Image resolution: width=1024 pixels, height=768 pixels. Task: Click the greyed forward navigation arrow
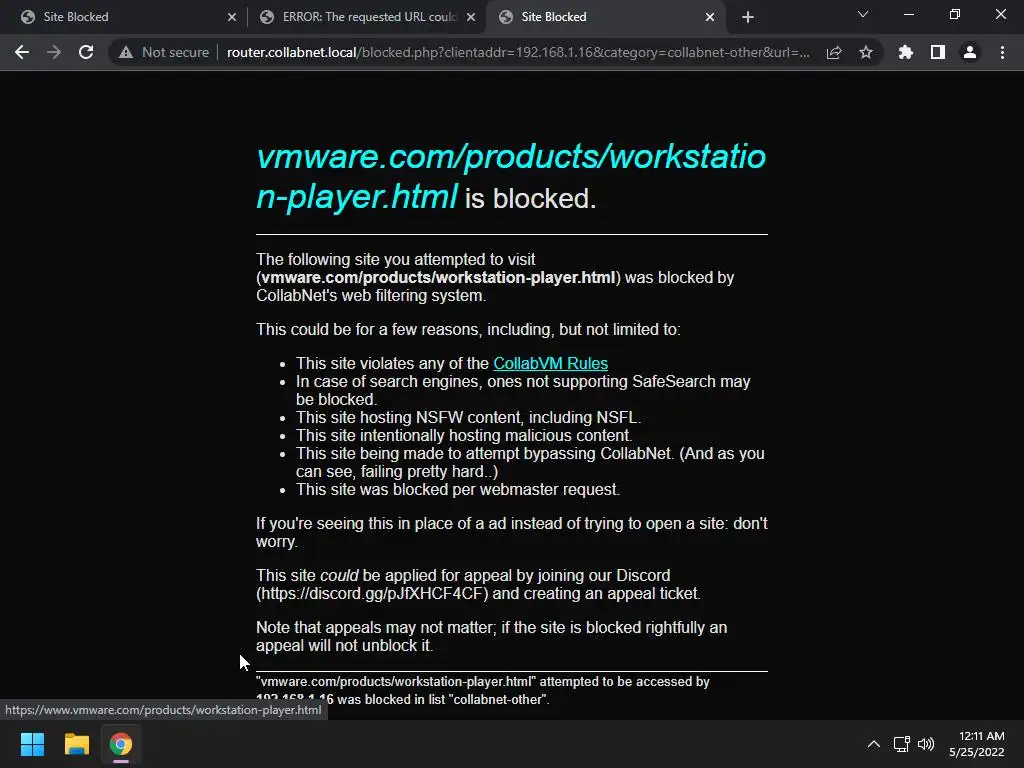(54, 52)
